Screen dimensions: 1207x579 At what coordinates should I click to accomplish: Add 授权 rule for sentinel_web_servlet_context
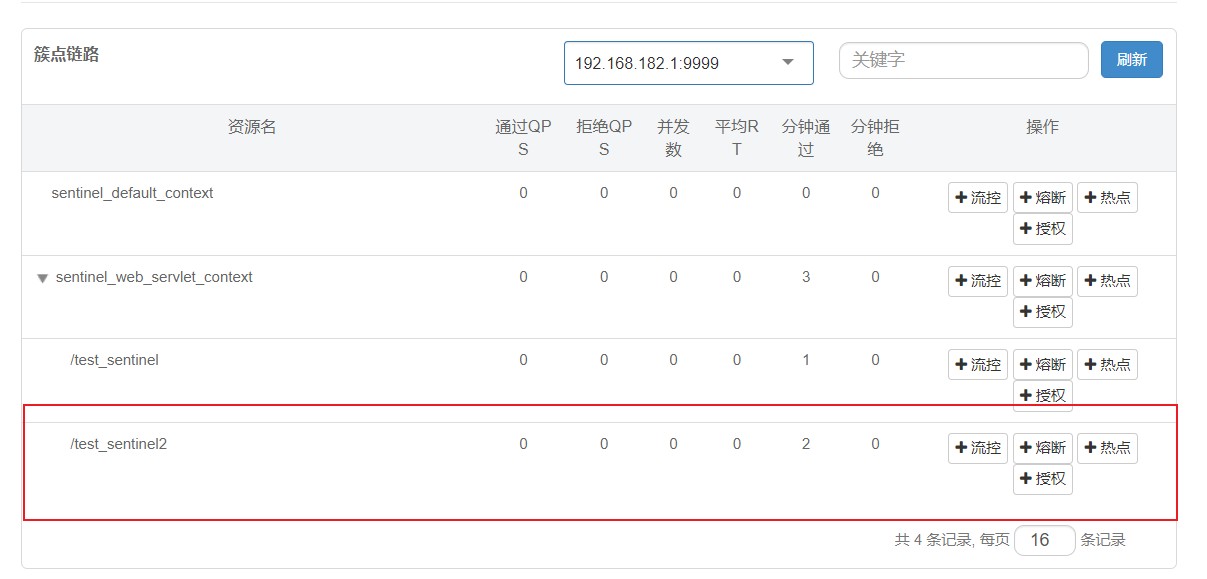click(x=1042, y=312)
